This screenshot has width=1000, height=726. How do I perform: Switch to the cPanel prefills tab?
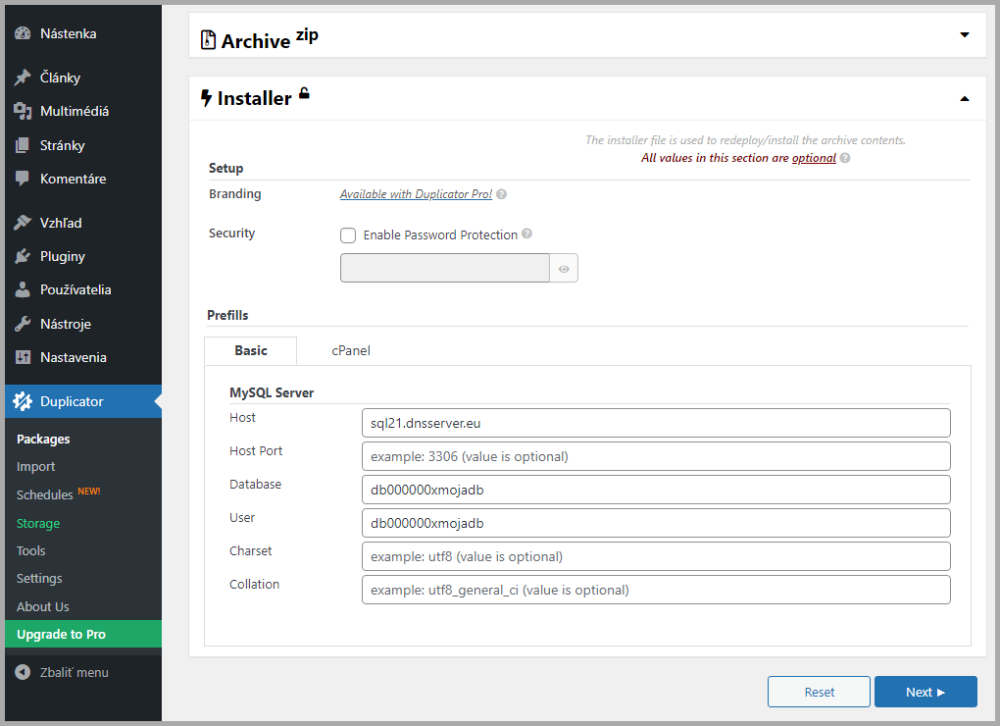(x=351, y=351)
